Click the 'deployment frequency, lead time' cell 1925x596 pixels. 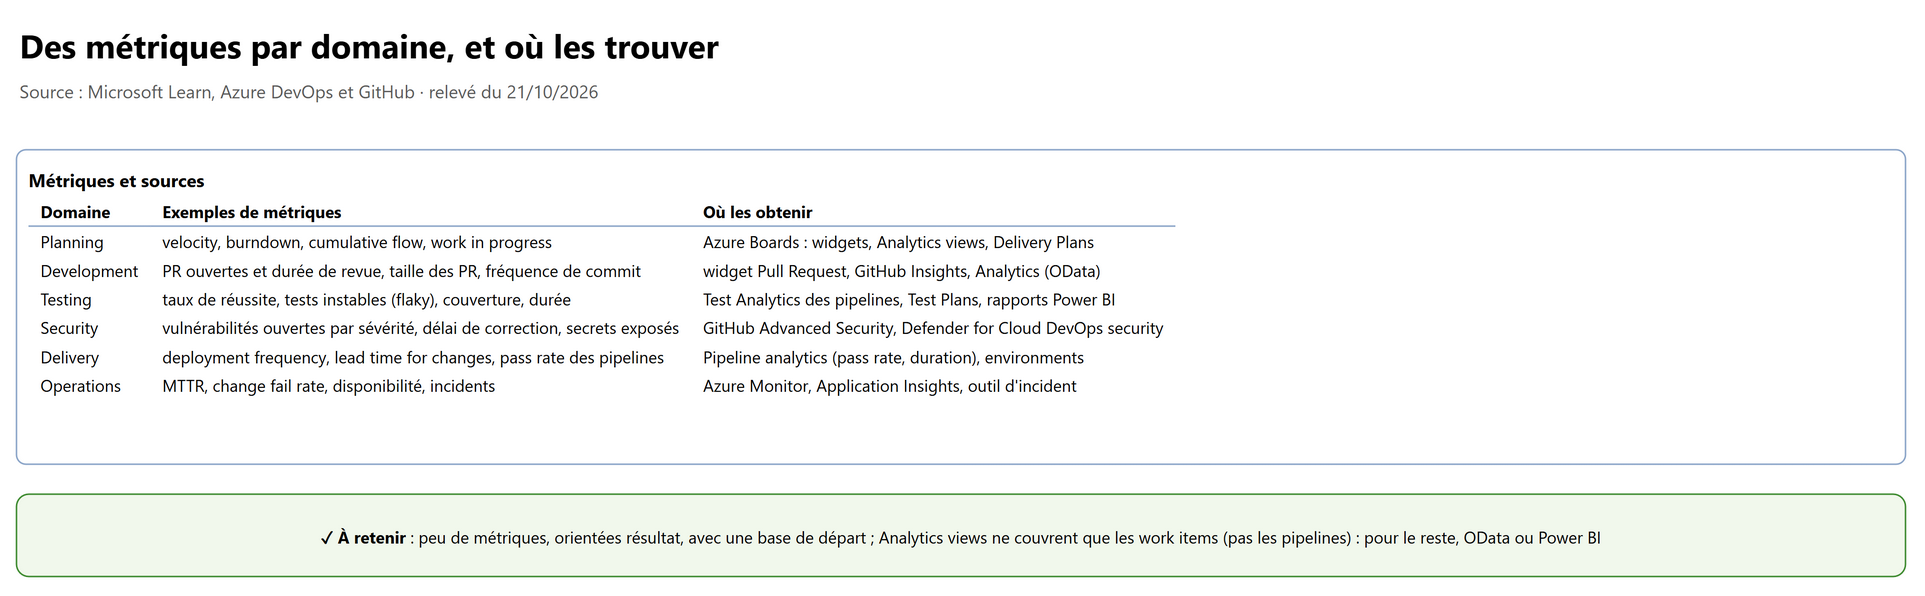tap(413, 357)
